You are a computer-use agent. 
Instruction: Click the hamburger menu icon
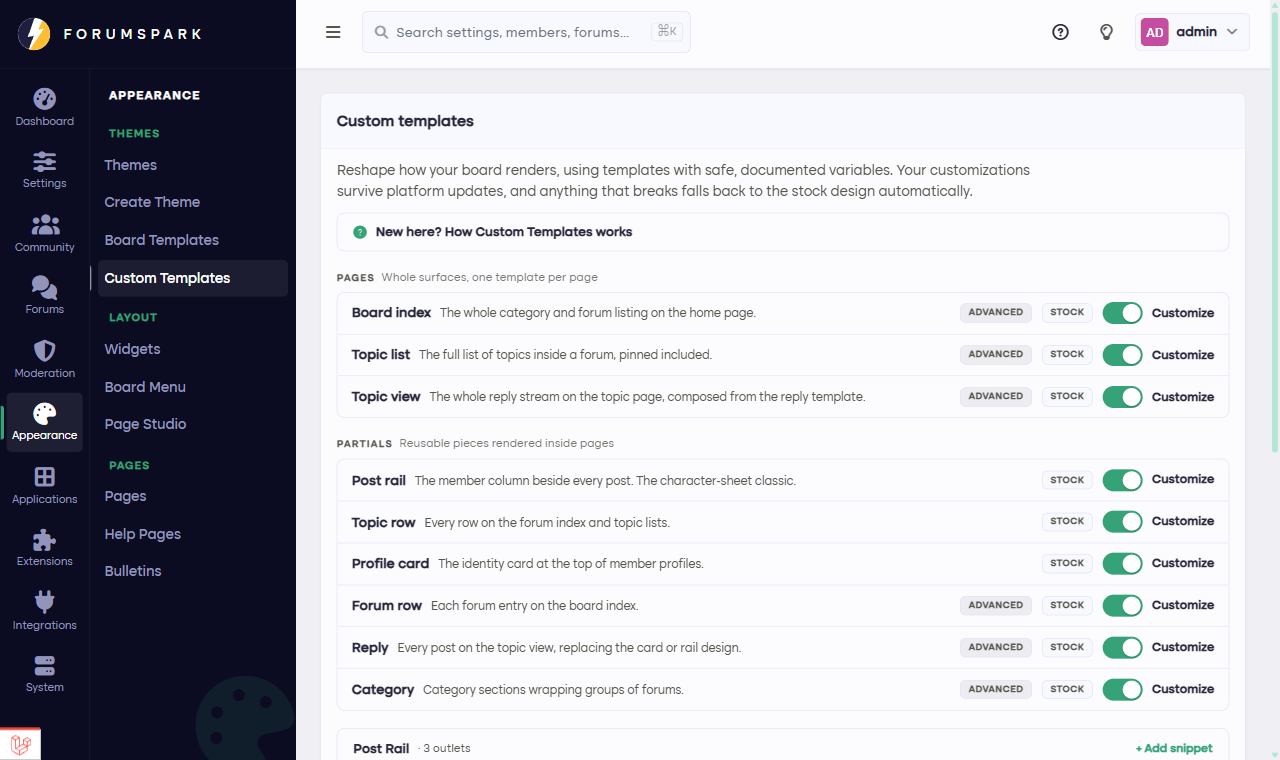[x=333, y=32]
